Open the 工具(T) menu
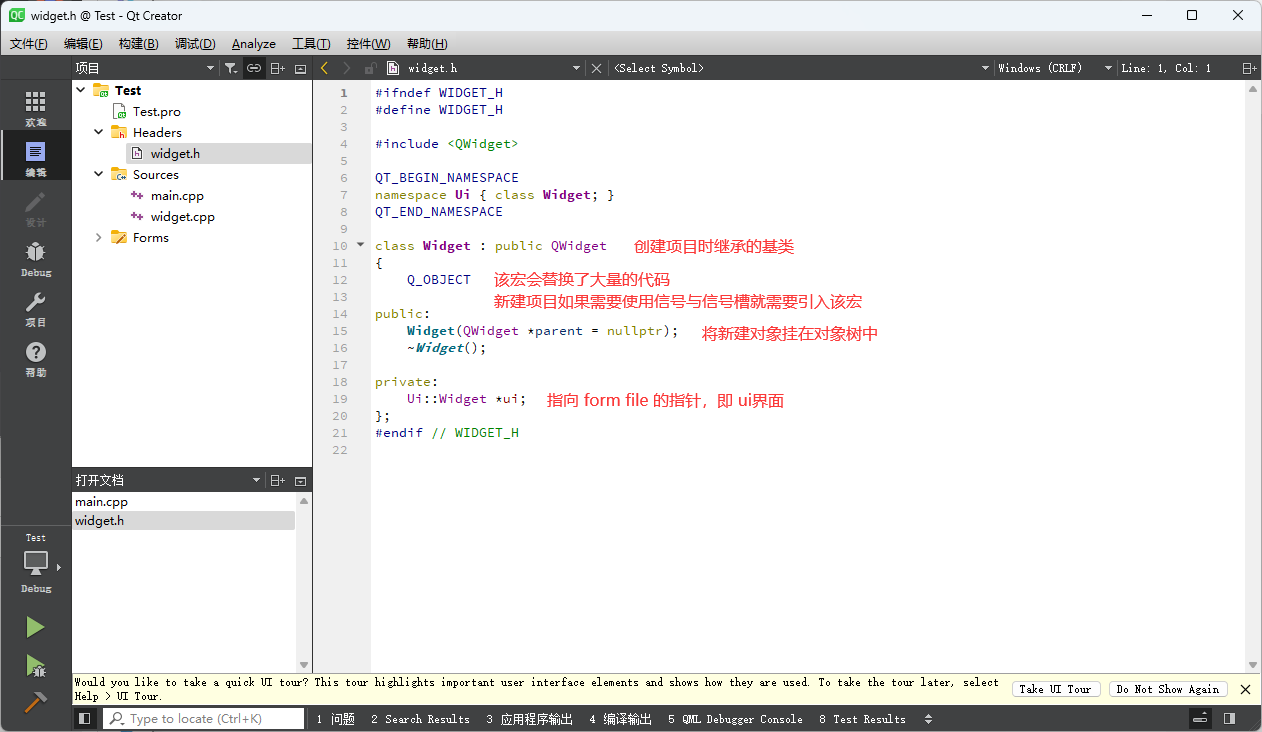Viewport: 1262px width, 732px height. click(311, 44)
